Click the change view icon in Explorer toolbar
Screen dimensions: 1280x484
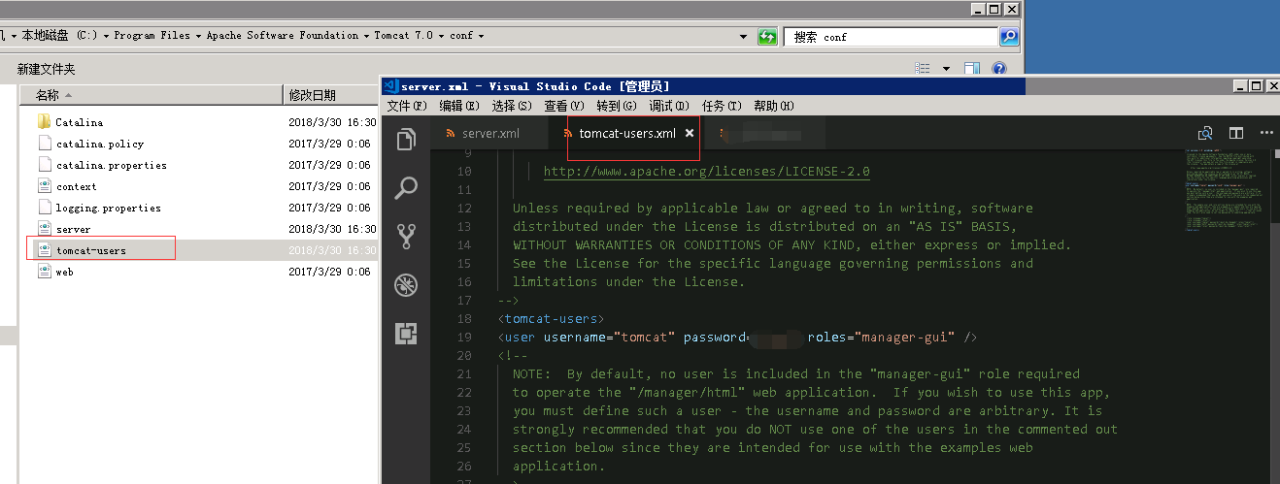[924, 69]
